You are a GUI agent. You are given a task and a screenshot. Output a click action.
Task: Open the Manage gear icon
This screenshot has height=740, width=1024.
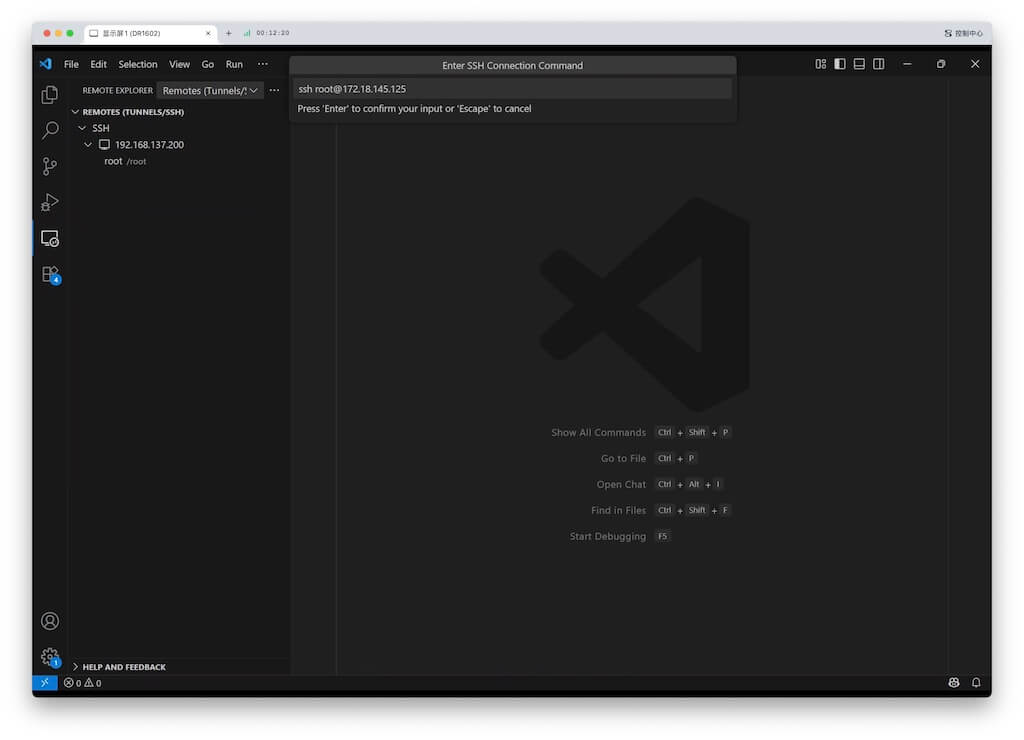coord(49,657)
